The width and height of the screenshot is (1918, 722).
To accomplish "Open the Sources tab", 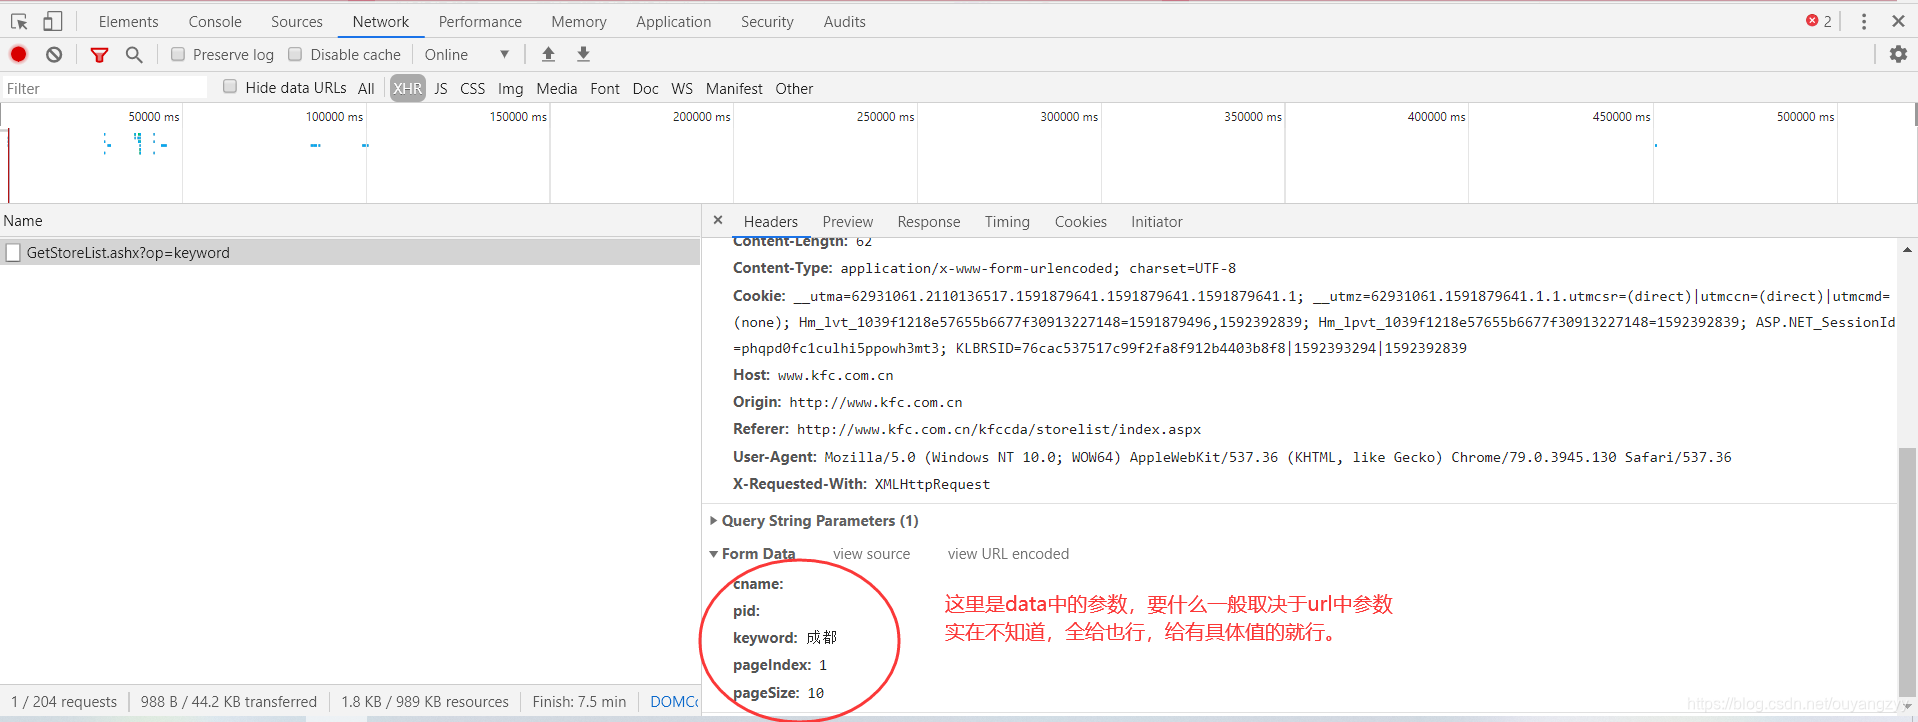I will (x=297, y=21).
